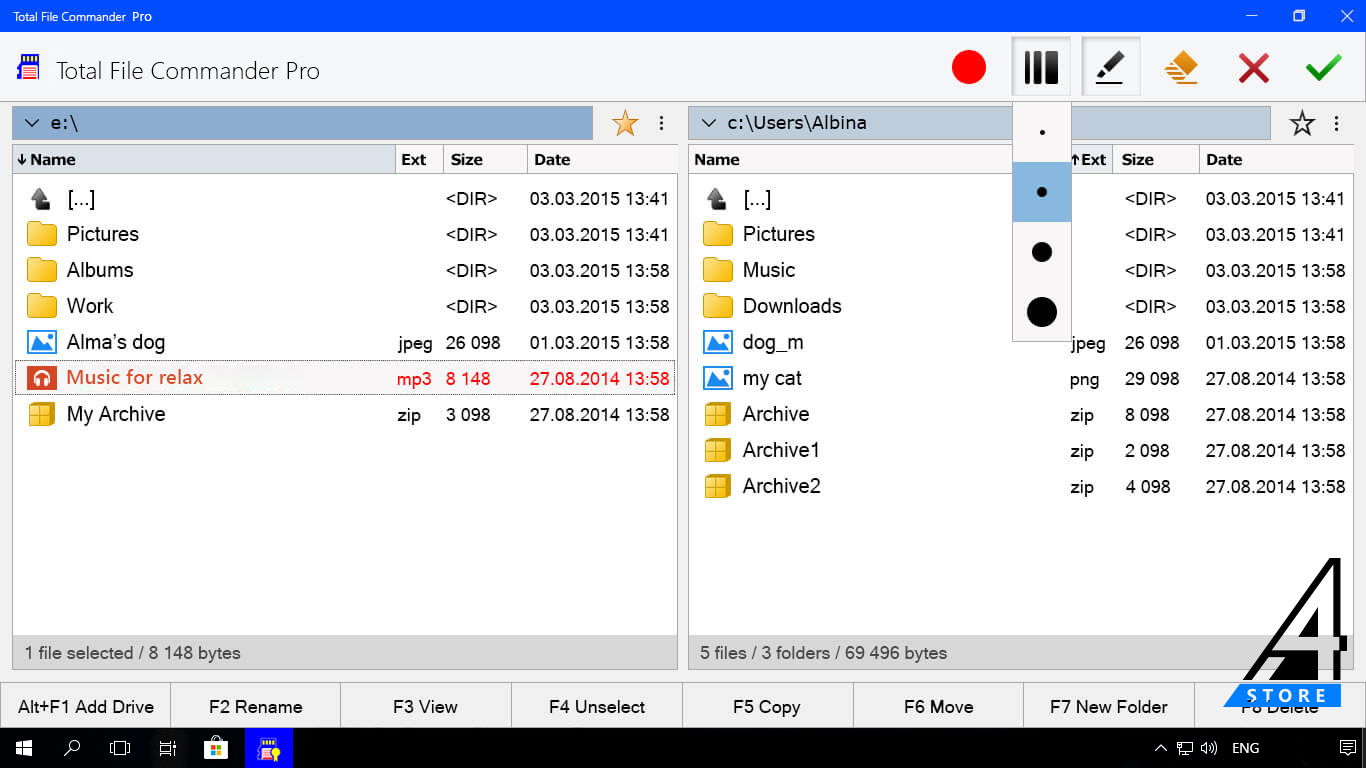1366x768 pixels.
Task: Open left panel three-dot menu
Action: (661, 123)
